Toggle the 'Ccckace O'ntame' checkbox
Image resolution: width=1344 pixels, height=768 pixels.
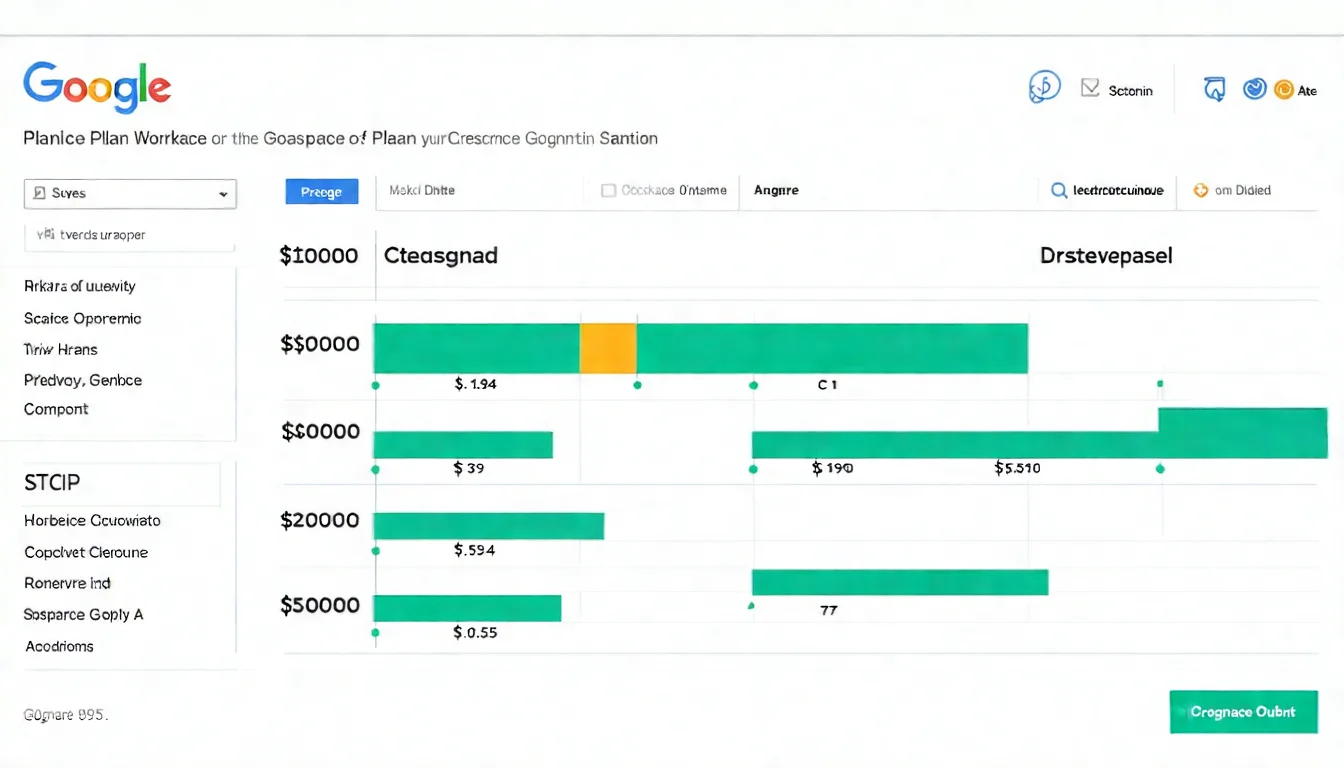coord(608,190)
